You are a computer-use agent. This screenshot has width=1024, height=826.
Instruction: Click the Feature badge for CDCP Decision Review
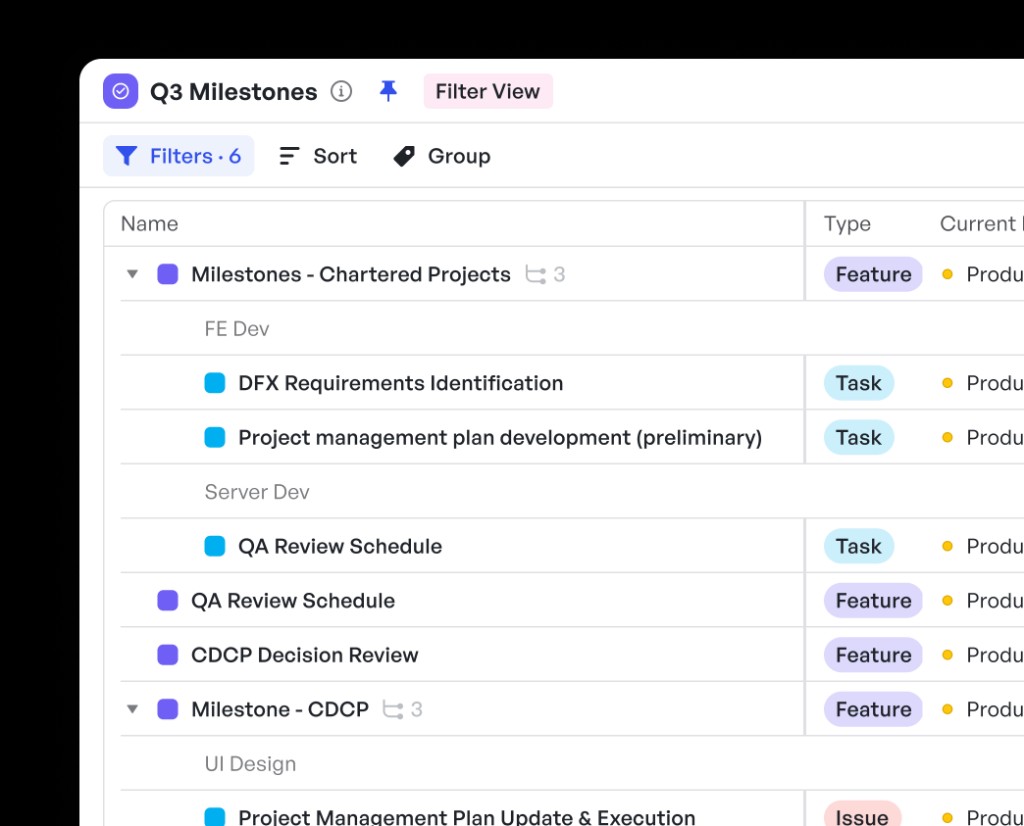(873, 655)
